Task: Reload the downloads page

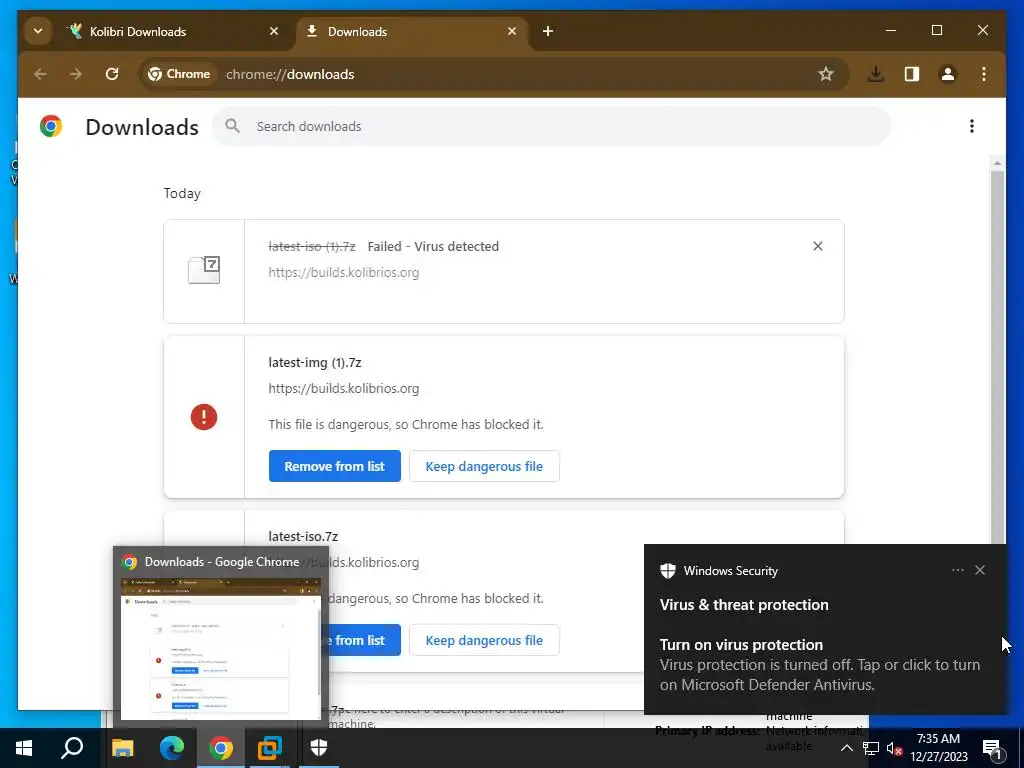Action: (112, 74)
